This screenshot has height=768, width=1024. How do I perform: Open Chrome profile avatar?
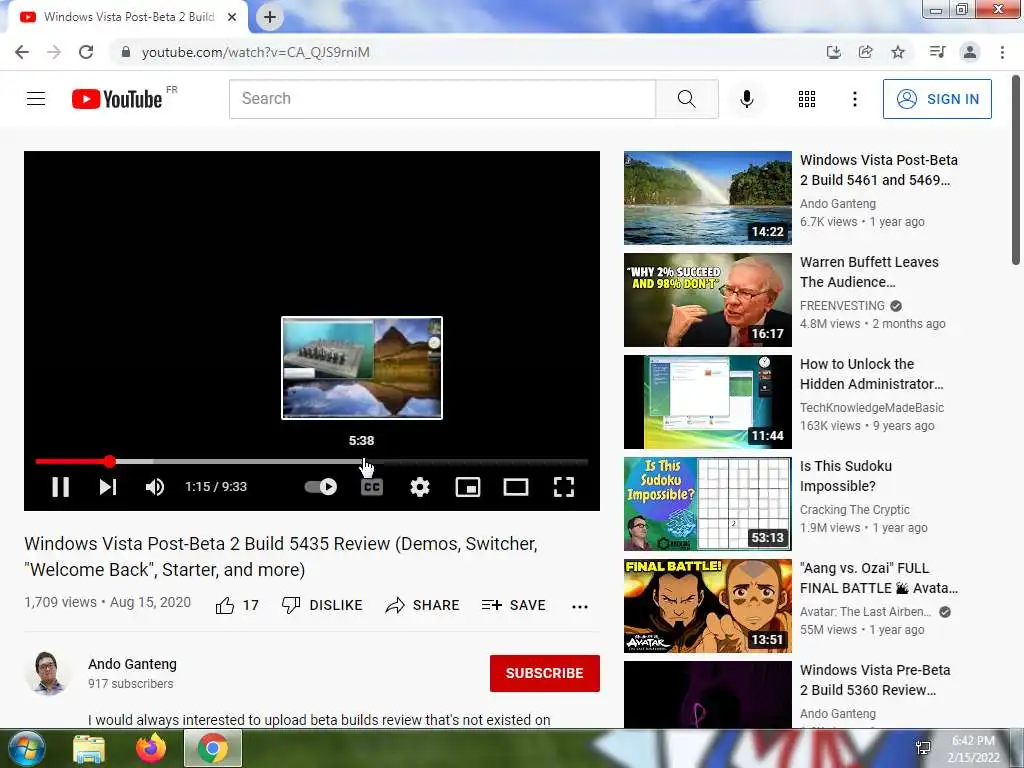click(x=970, y=52)
